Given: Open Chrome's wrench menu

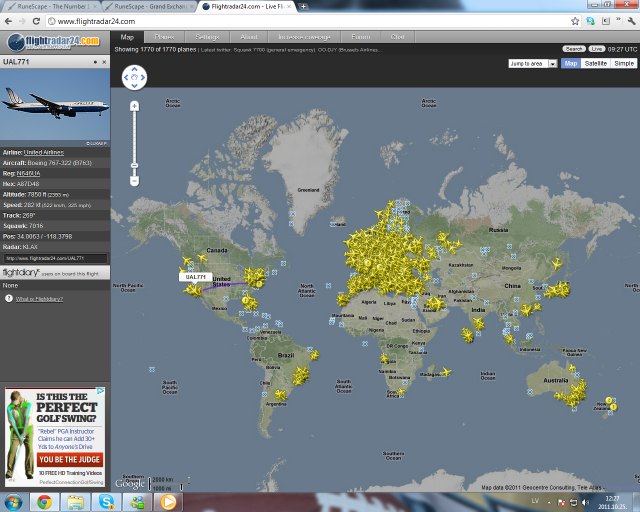Looking at the screenshot, I should [x=631, y=21].
